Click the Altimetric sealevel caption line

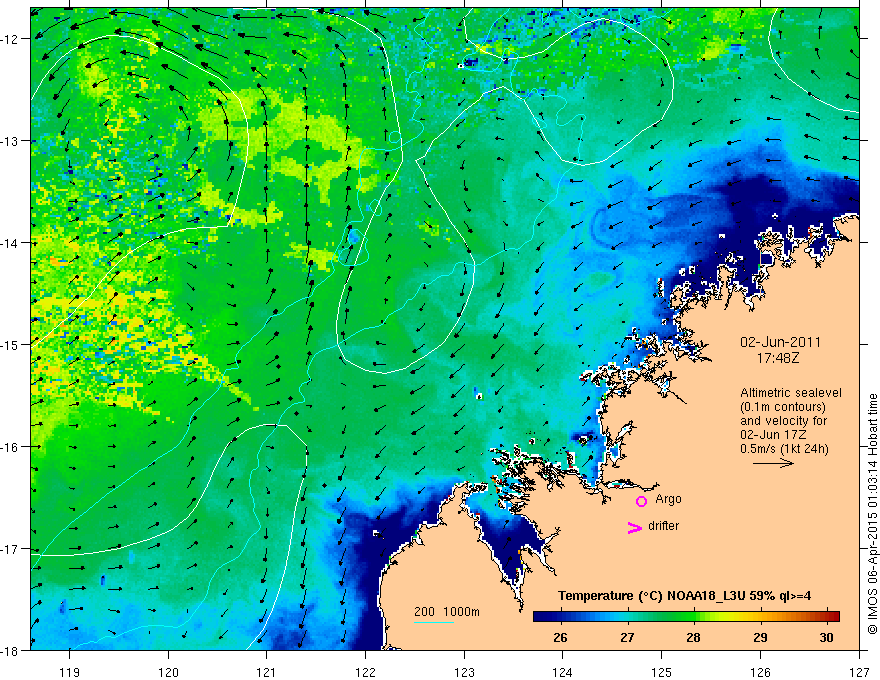[791, 393]
